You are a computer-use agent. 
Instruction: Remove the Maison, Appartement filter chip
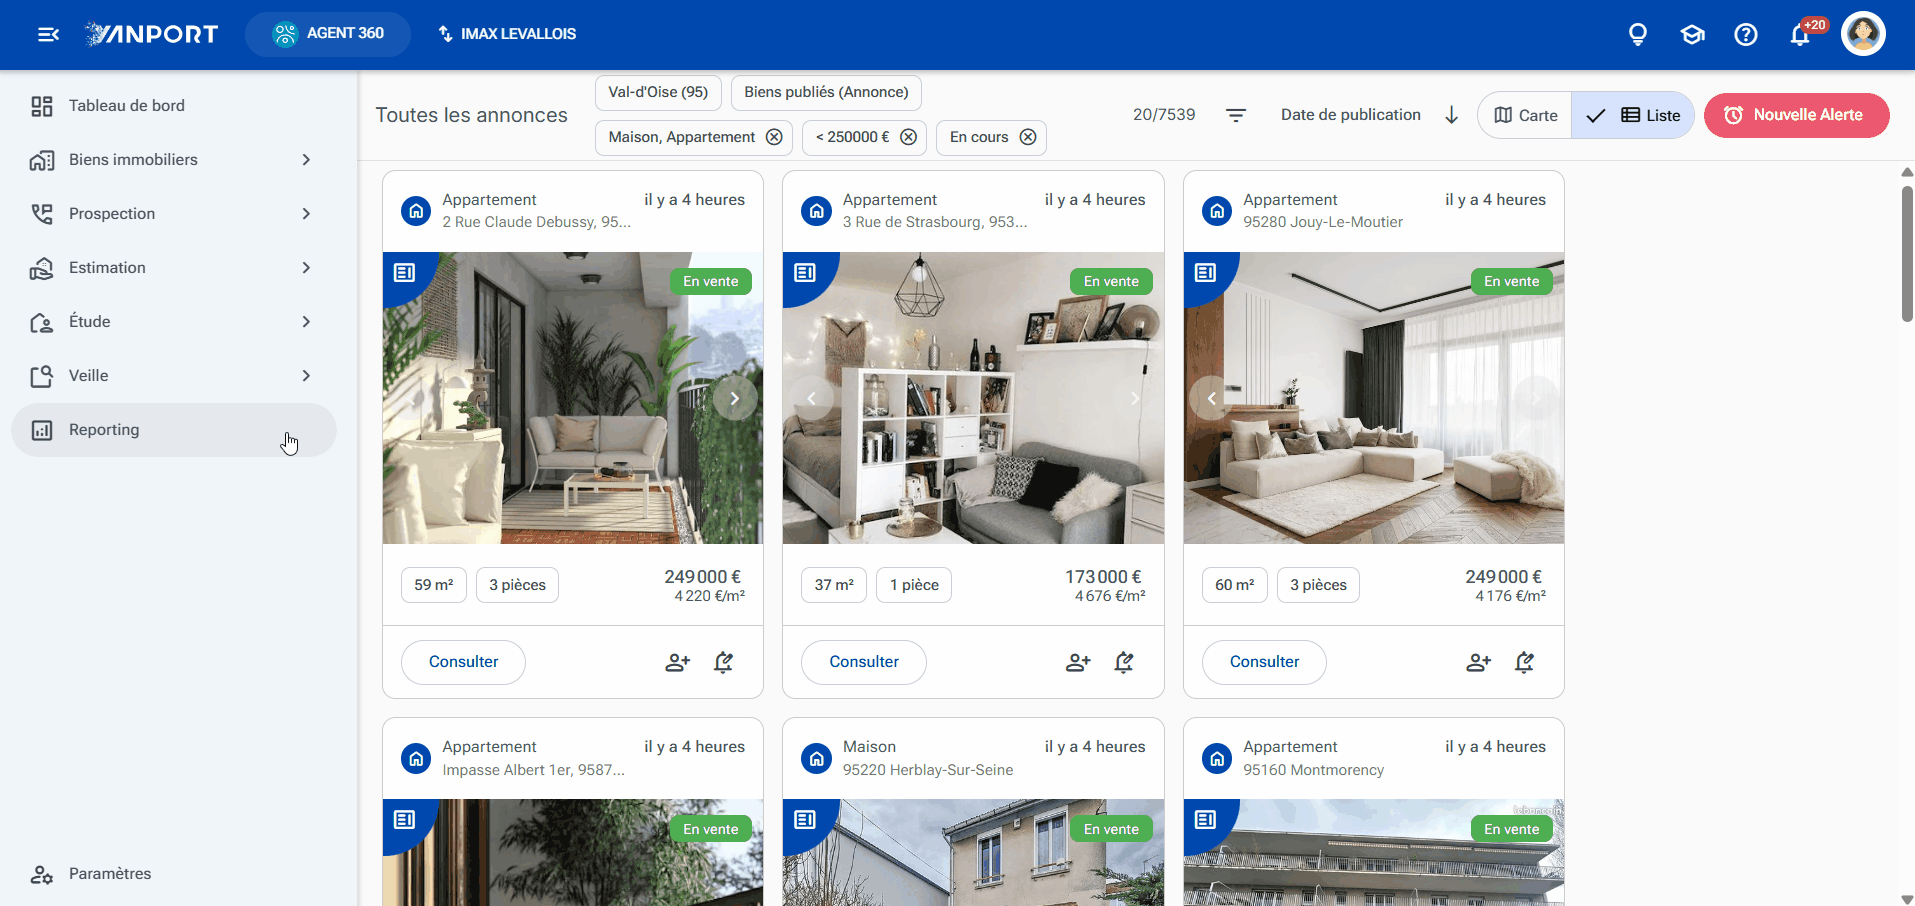[x=774, y=137]
